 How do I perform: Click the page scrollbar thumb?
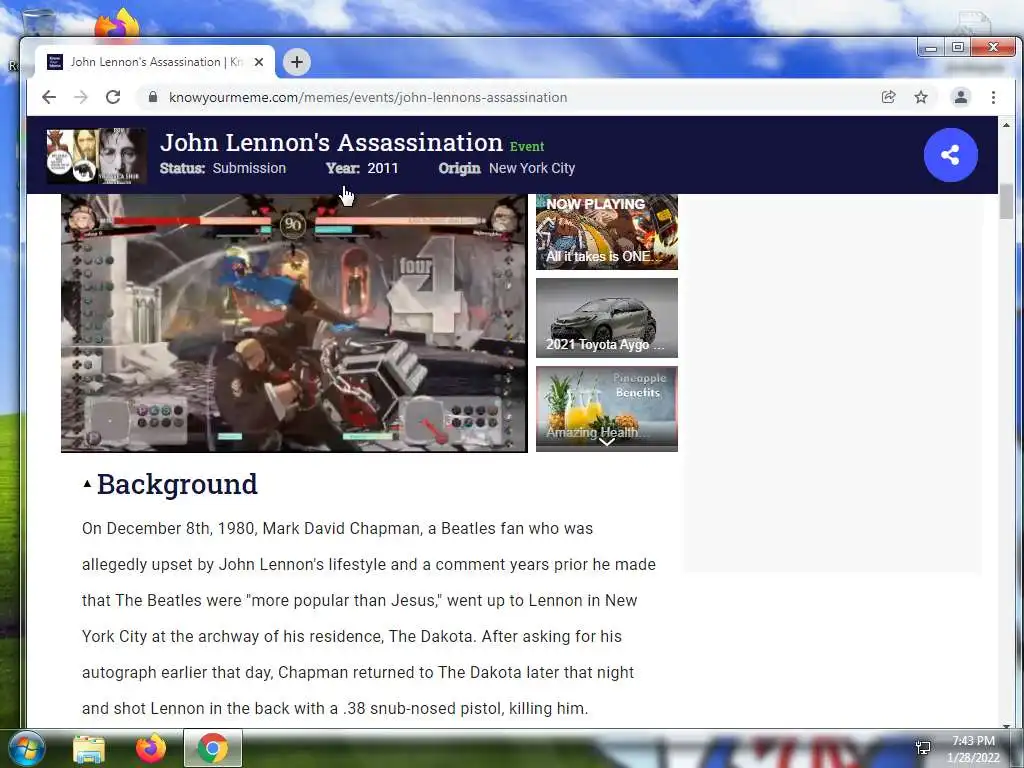pyautogui.click(x=1006, y=201)
